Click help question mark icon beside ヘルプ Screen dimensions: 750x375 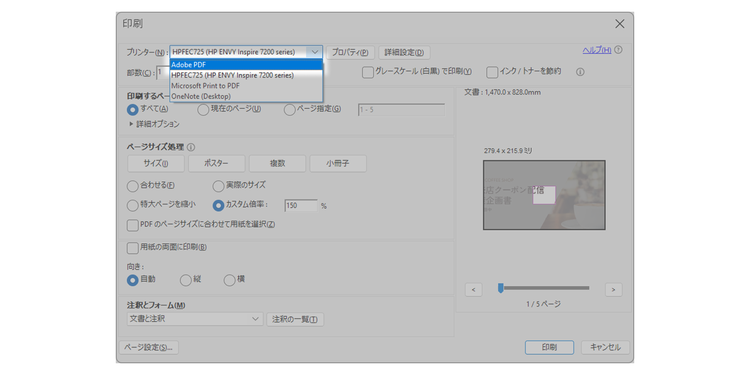coord(618,50)
